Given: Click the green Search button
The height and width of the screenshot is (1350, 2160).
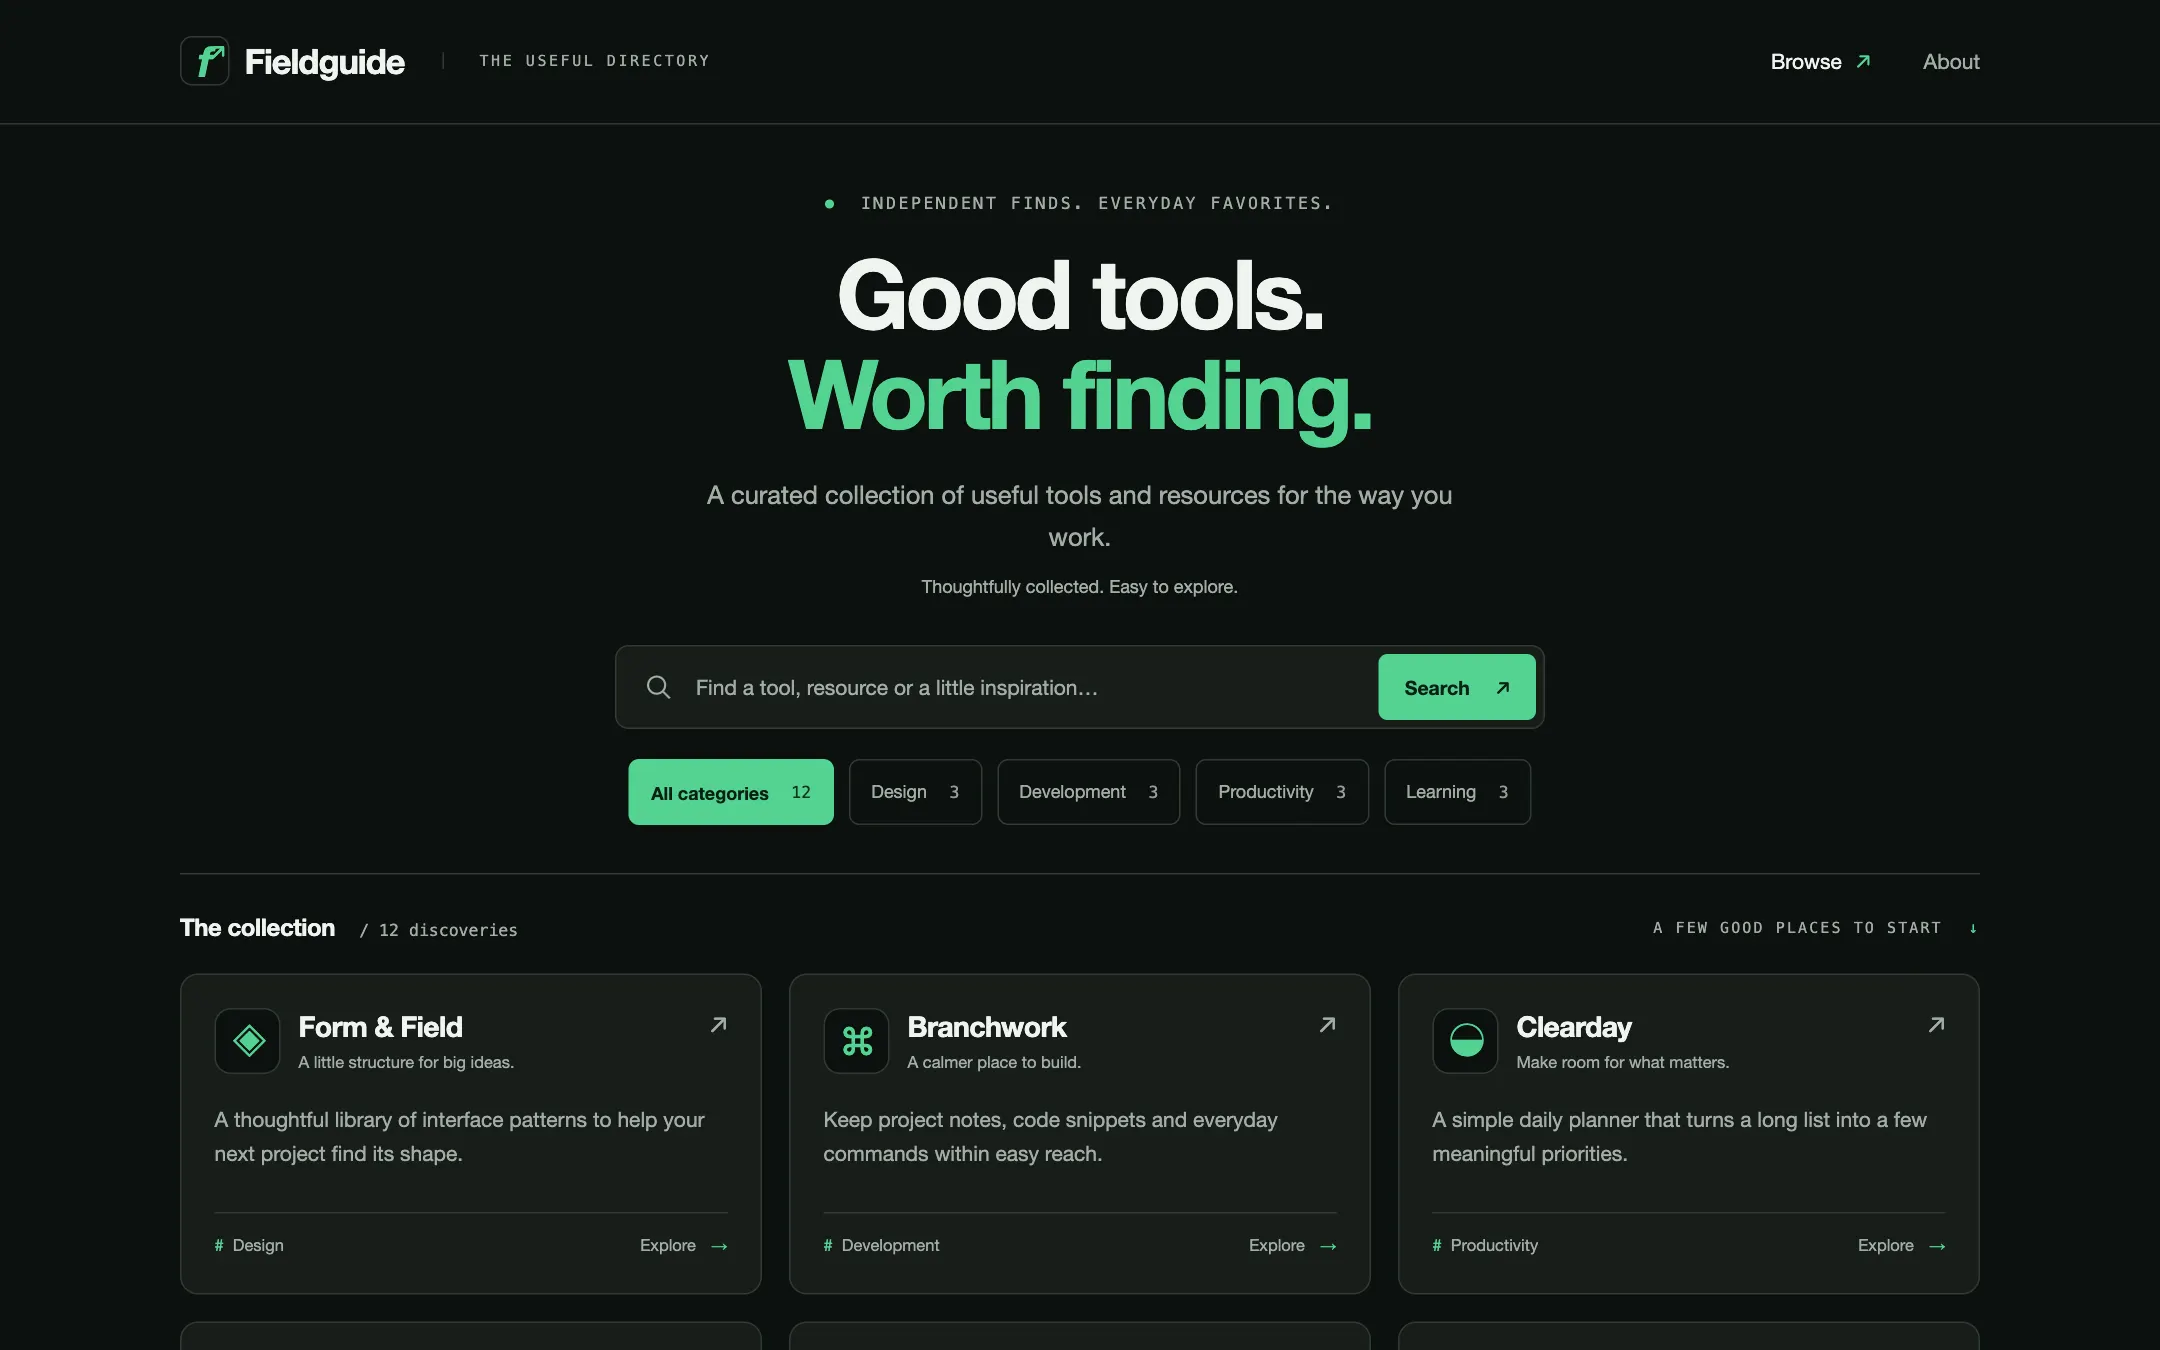Looking at the screenshot, I should (1456, 687).
